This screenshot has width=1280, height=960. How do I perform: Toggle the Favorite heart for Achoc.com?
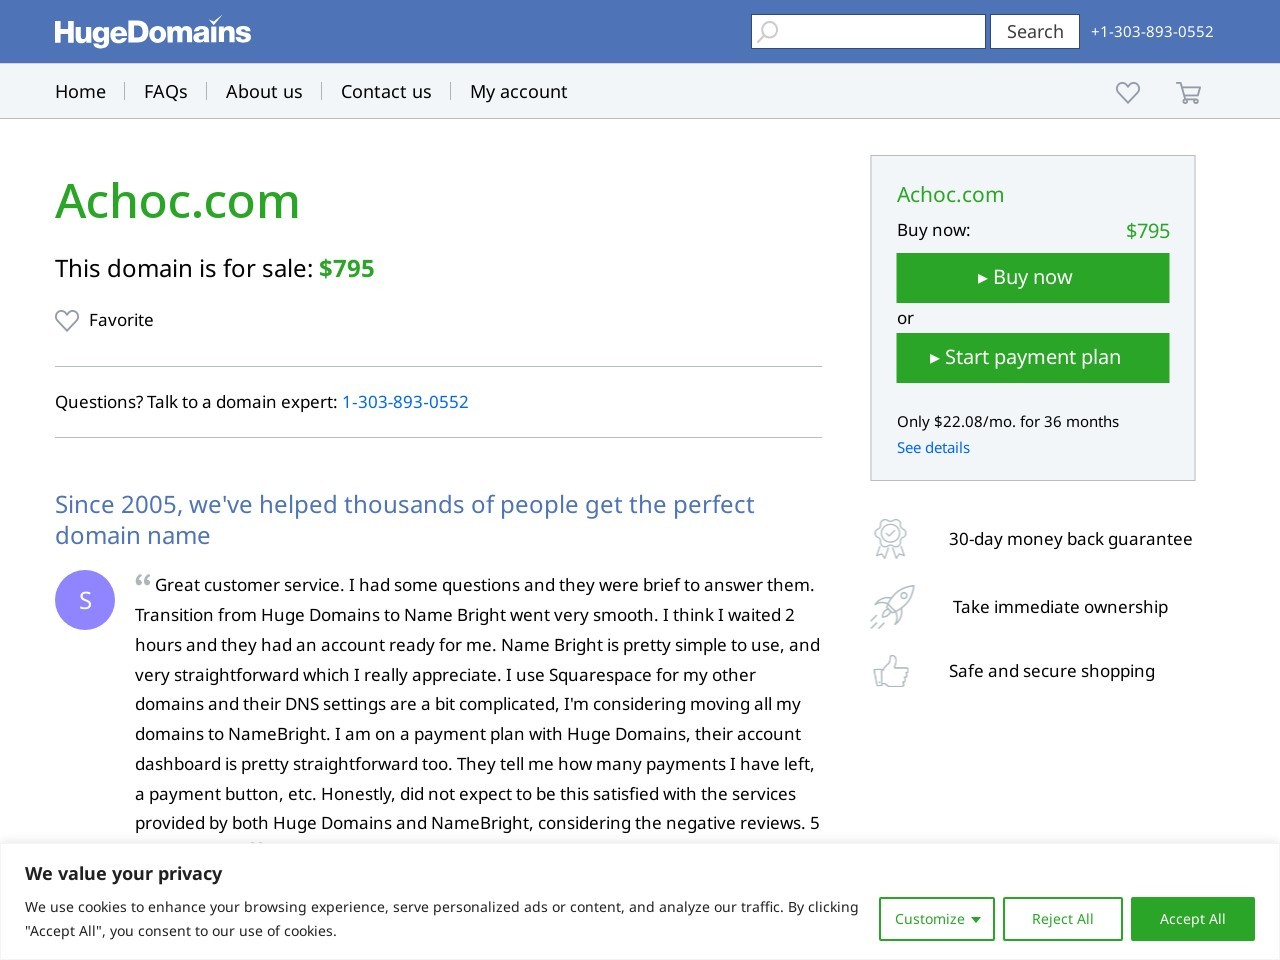point(67,321)
